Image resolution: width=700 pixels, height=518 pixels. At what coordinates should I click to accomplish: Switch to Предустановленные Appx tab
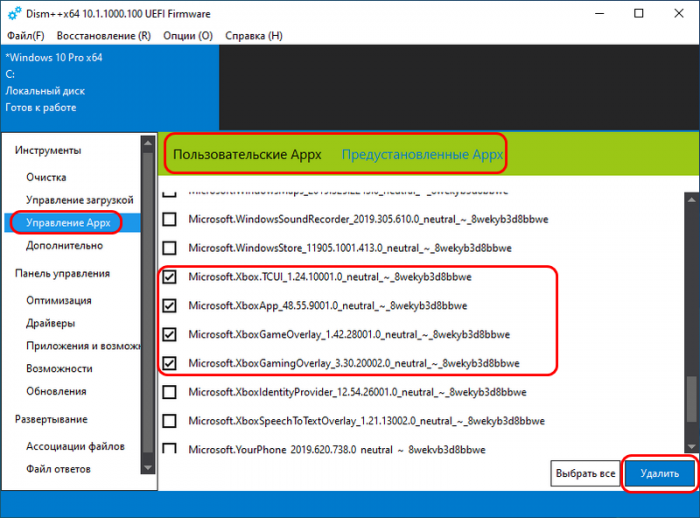click(422, 155)
